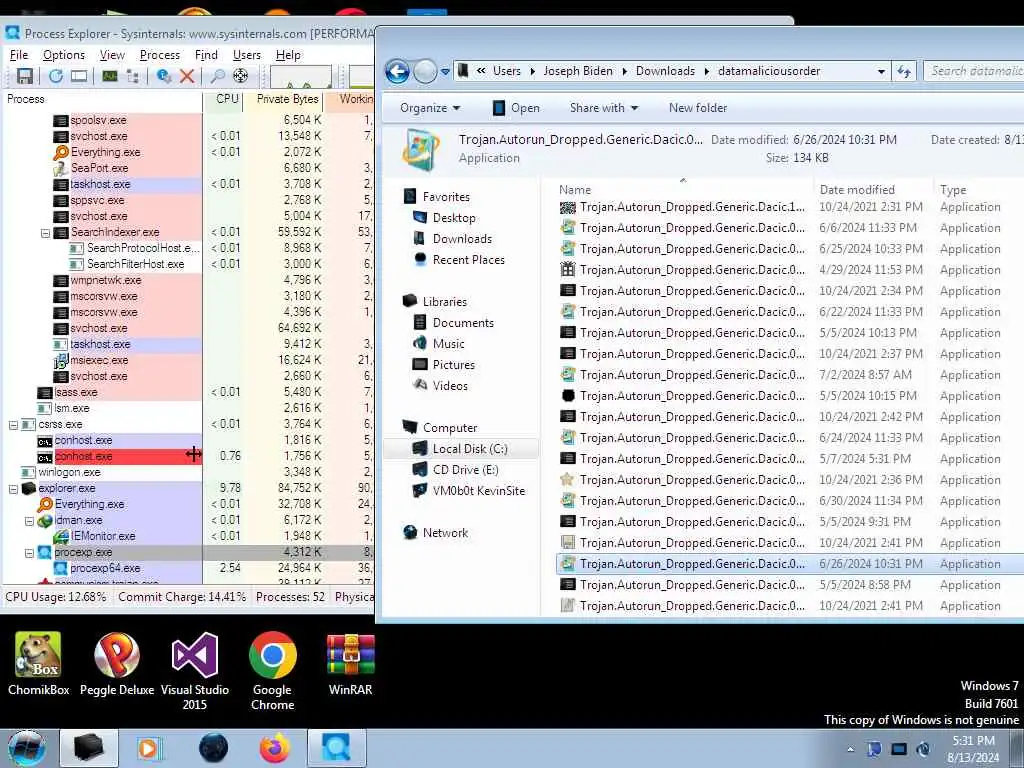This screenshot has height=768, width=1024.
Task: Open the Share with dropdown
Action: 603,108
